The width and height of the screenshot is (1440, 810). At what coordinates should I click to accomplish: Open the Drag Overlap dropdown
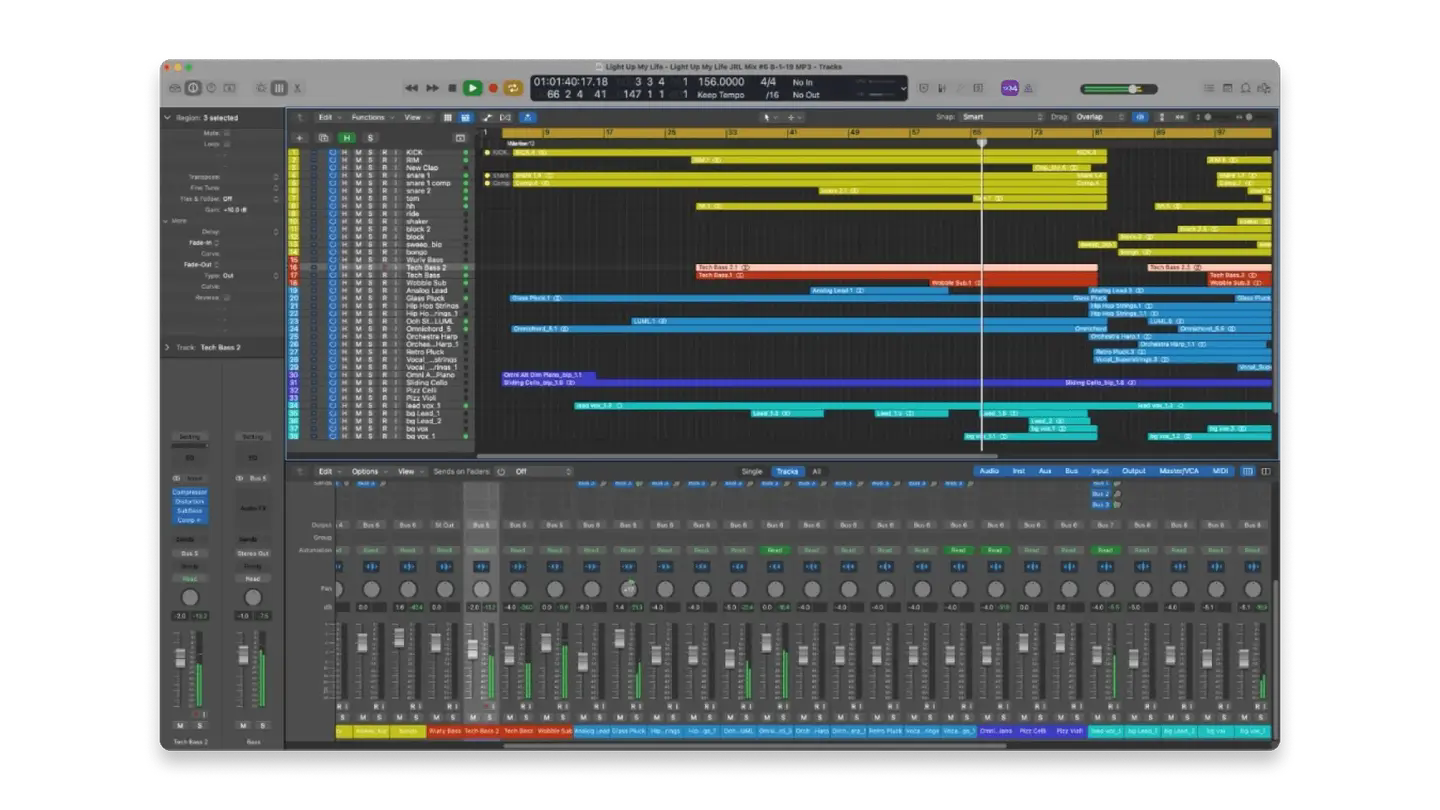pyautogui.click(x=1098, y=117)
